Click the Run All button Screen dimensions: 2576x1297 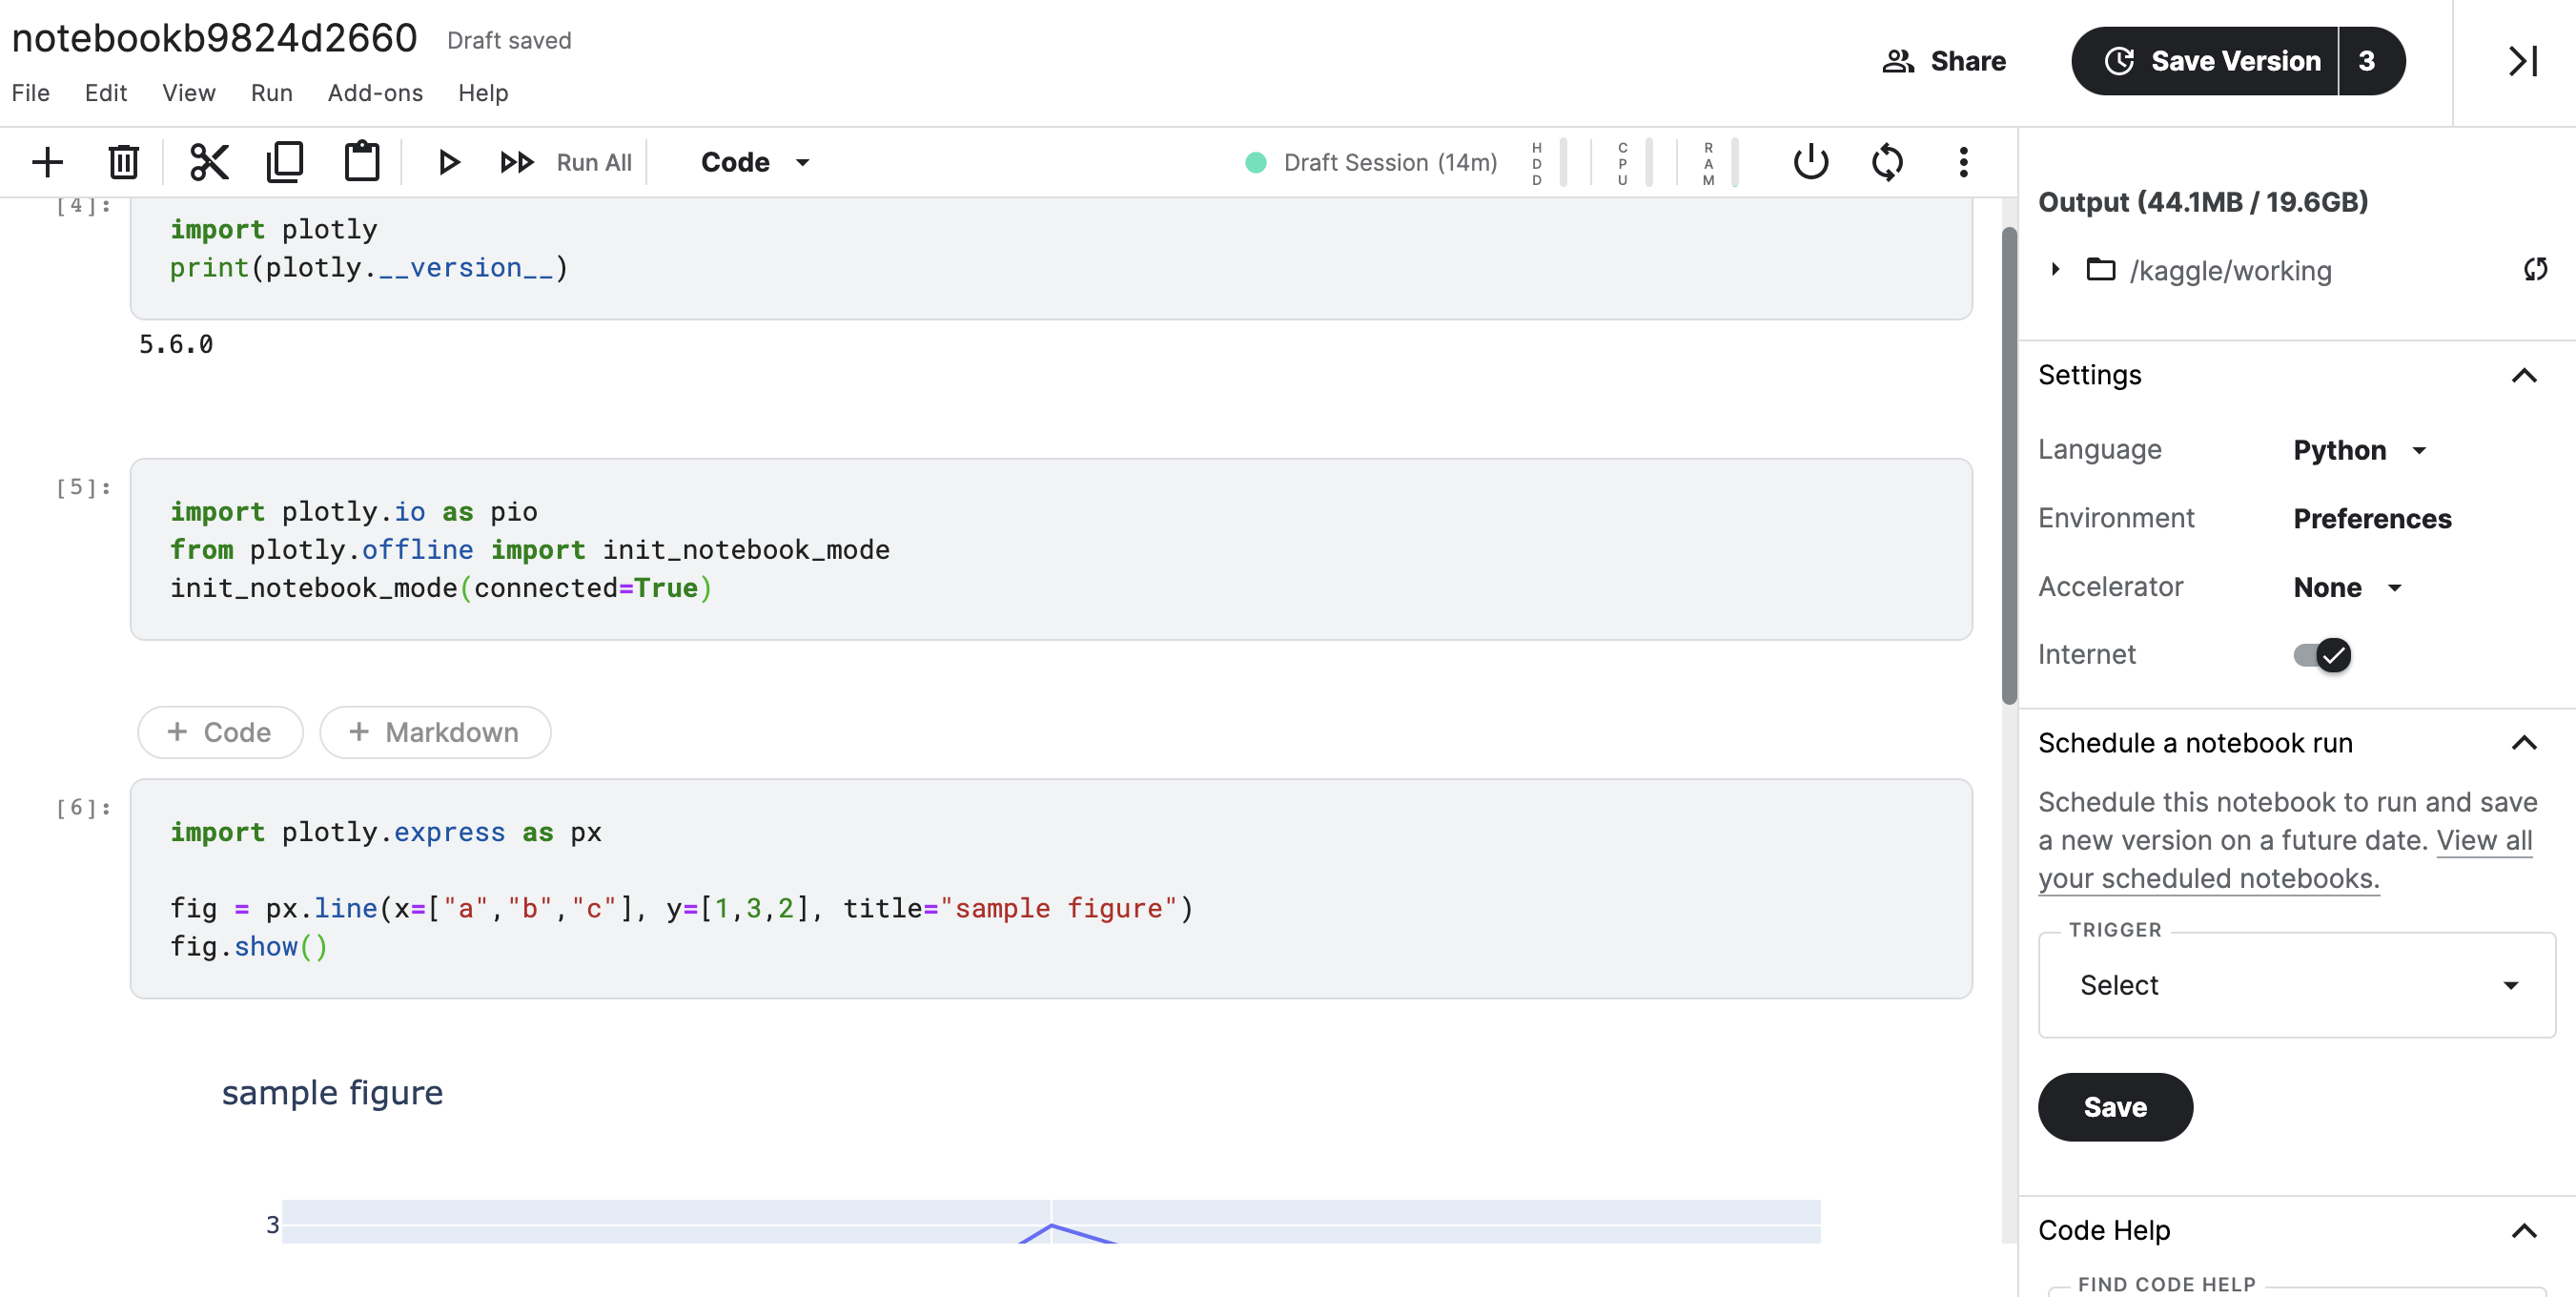click(566, 162)
